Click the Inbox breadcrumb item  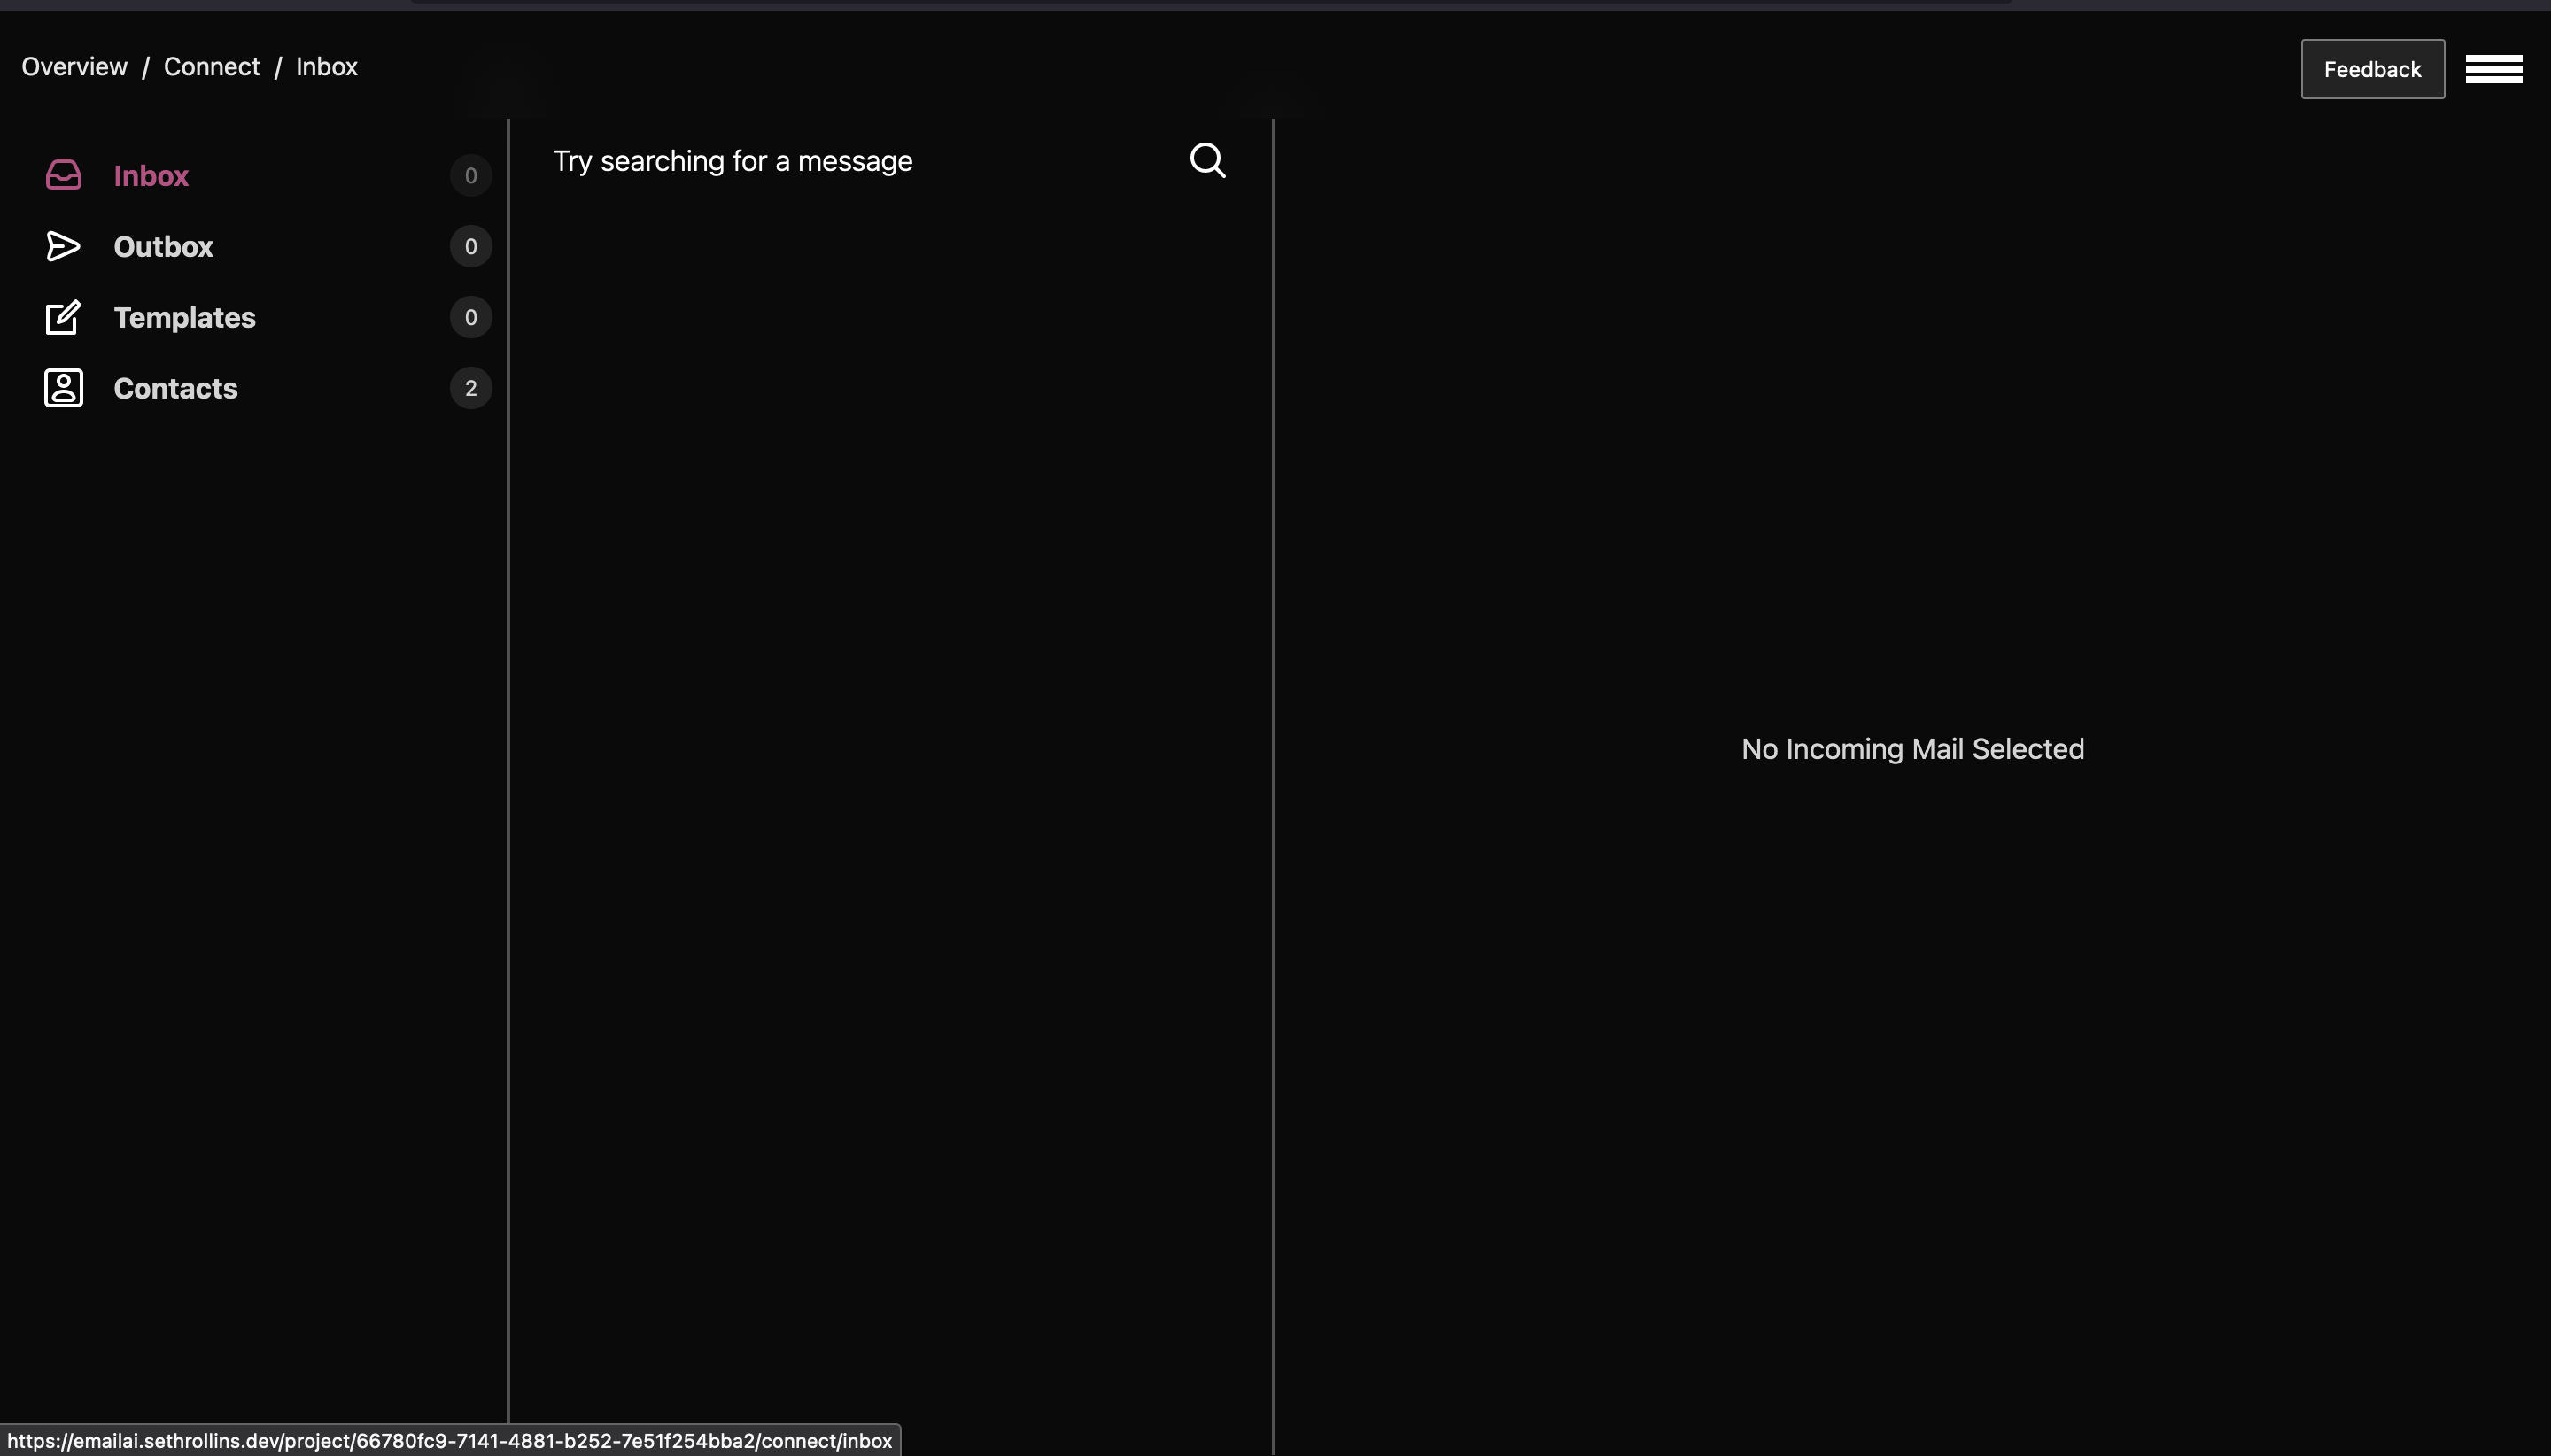tap(326, 67)
